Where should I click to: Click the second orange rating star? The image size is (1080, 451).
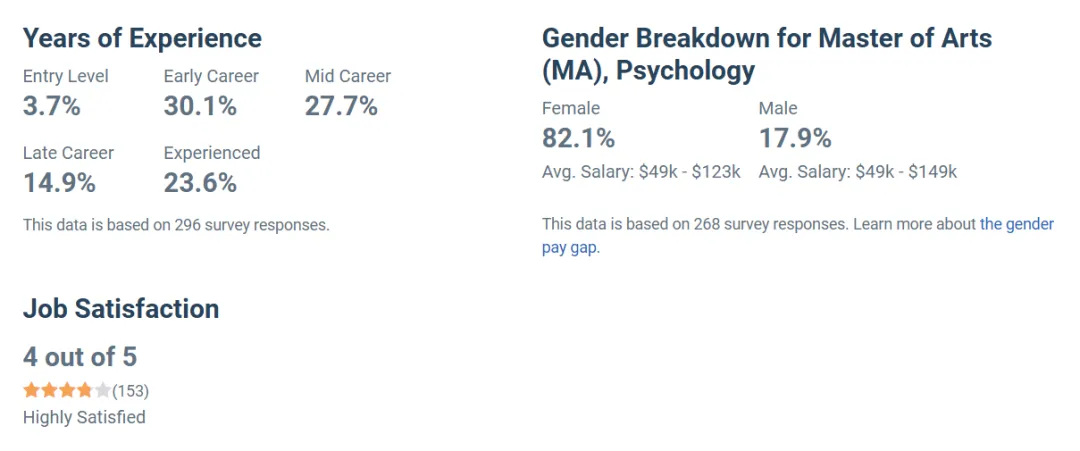coord(49,391)
